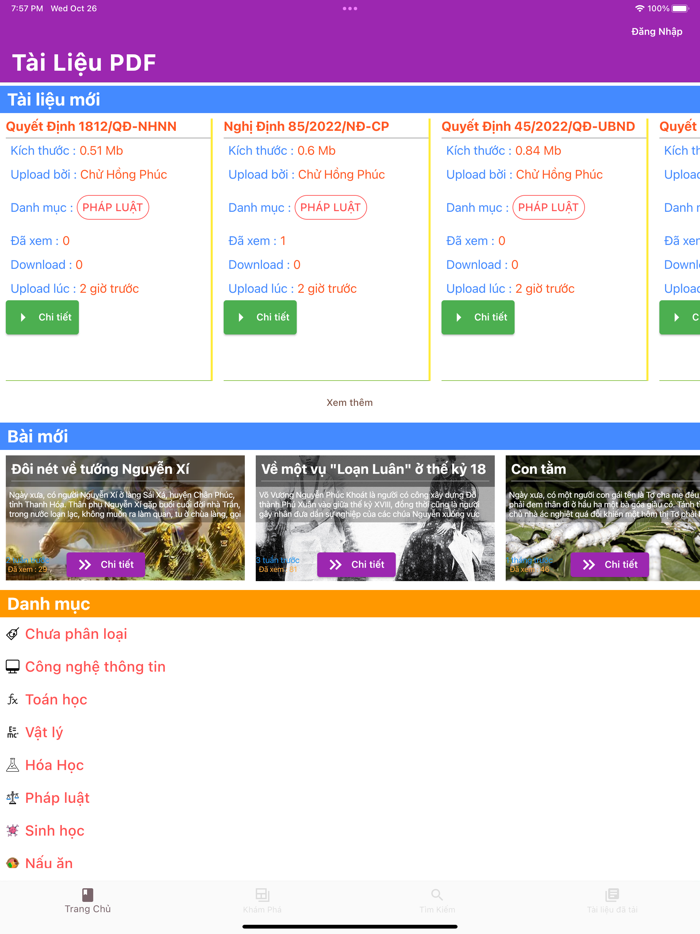
Task: Tap the Loạn Luân ở thế kỷ 18 thumbnail
Action: pos(375,518)
